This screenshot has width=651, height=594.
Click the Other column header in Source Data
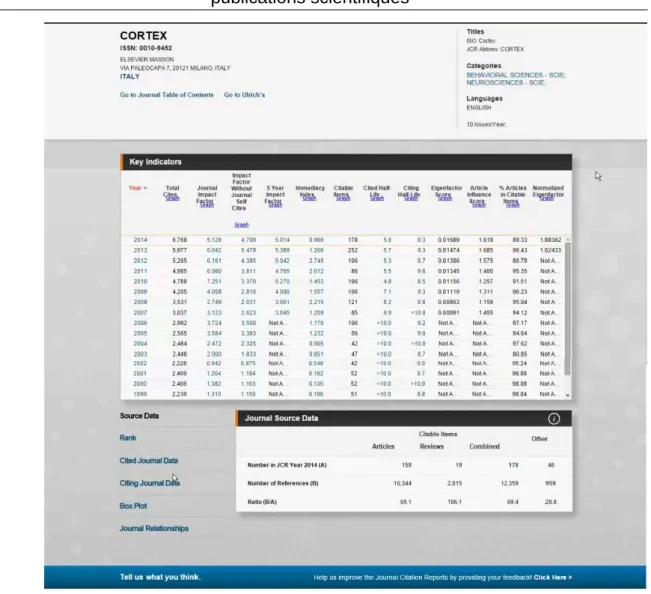539,439
